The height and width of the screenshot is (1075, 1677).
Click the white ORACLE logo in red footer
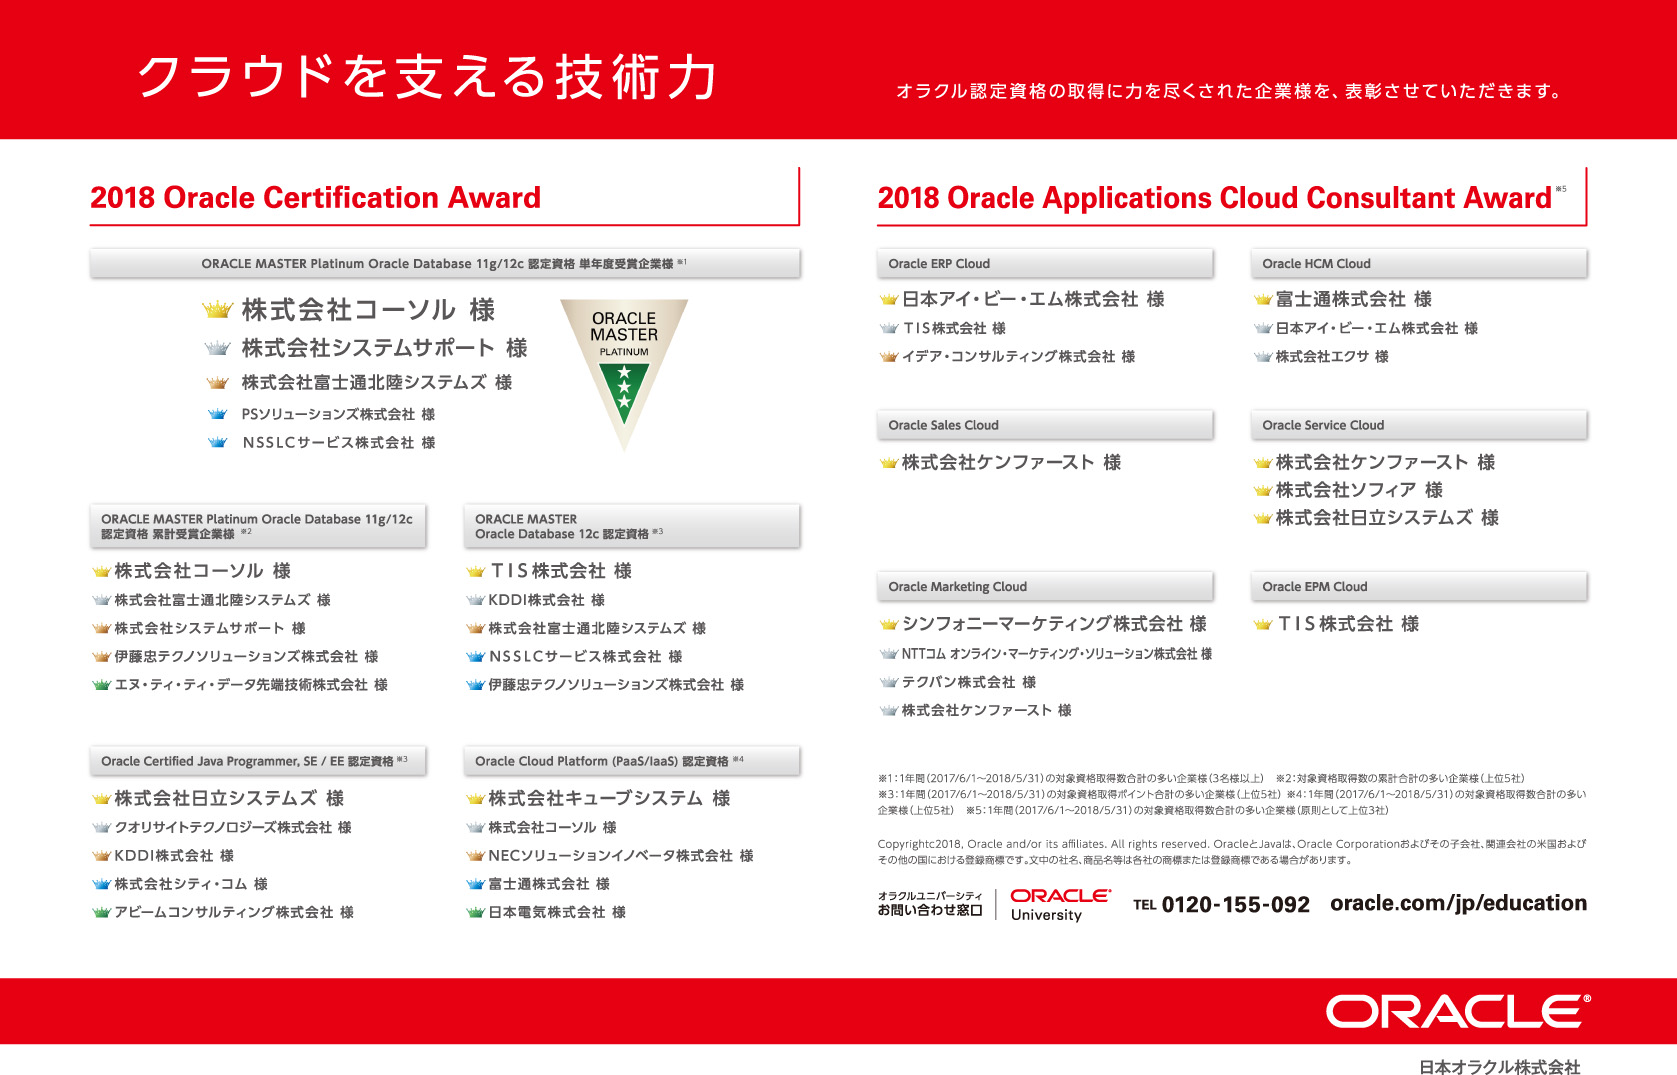pyautogui.click(x=1458, y=1011)
